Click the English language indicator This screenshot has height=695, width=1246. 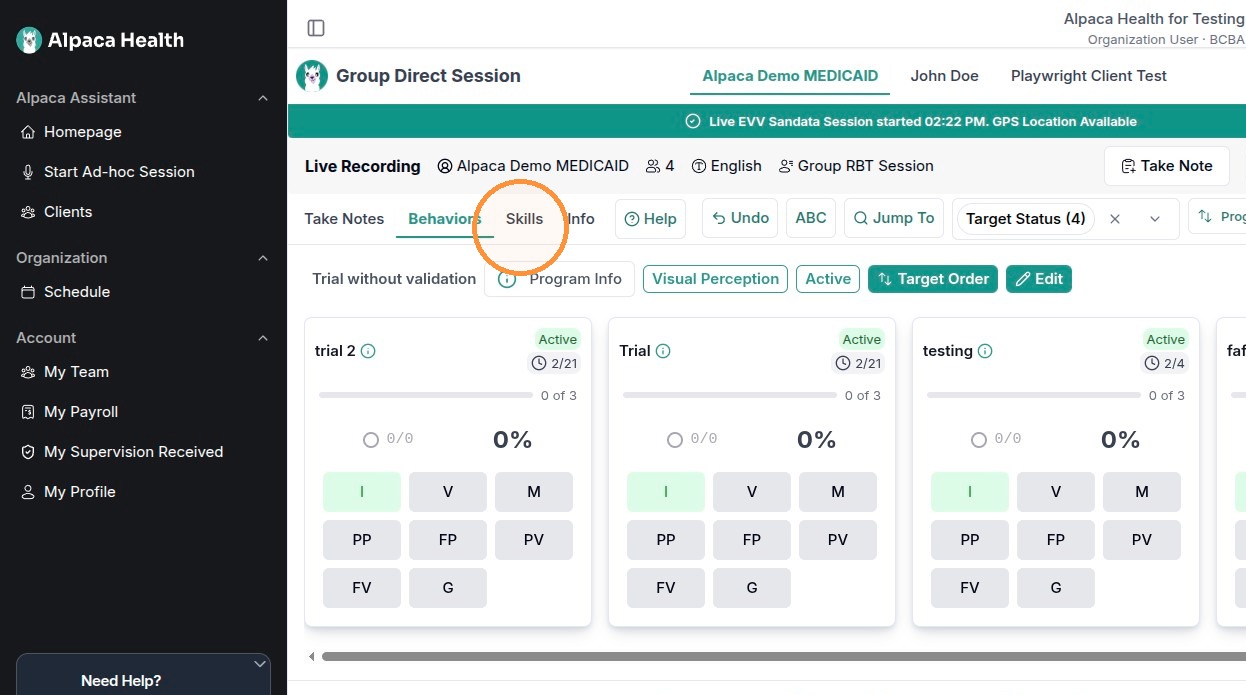coord(727,166)
